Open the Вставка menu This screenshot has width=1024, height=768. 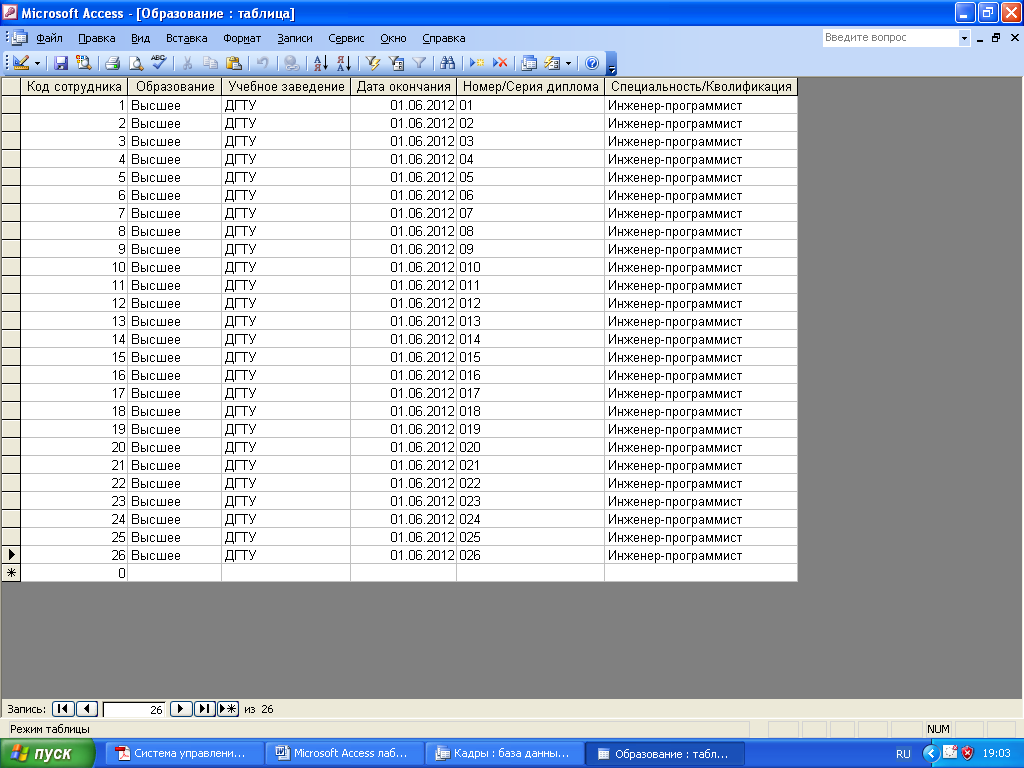[x=186, y=39]
